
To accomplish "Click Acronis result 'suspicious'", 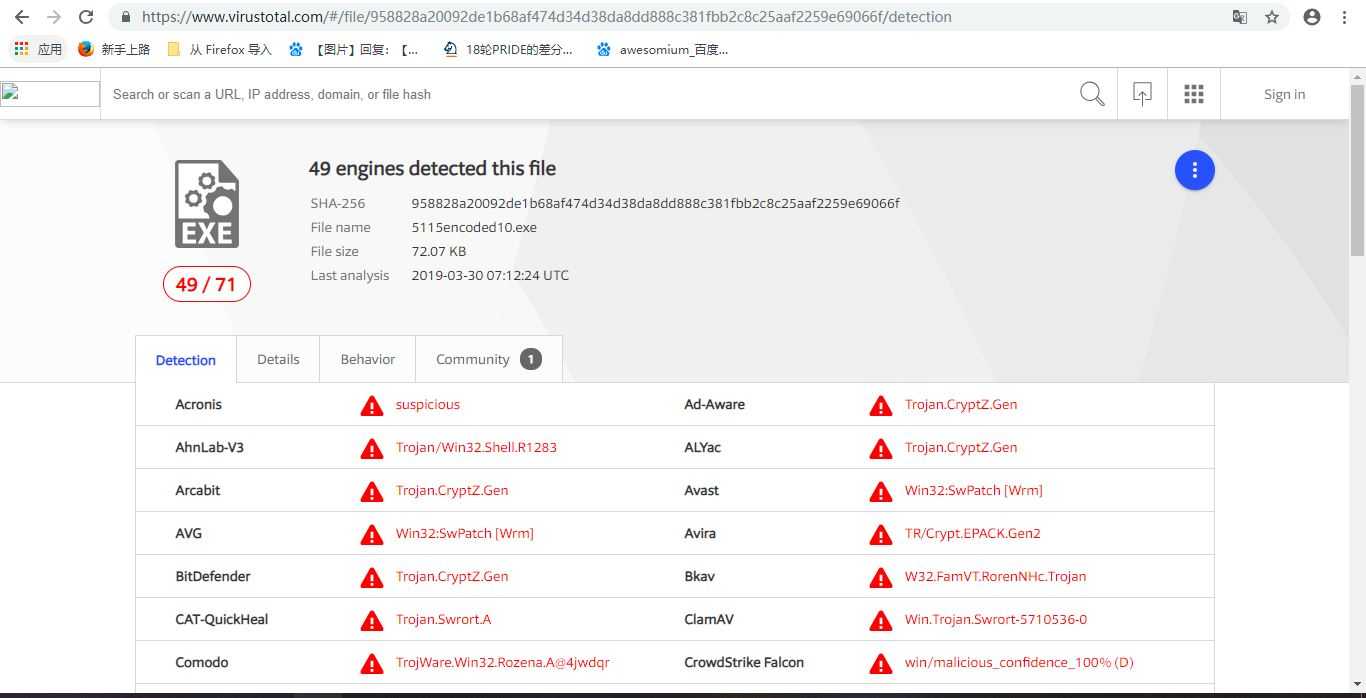I will coord(428,404).
